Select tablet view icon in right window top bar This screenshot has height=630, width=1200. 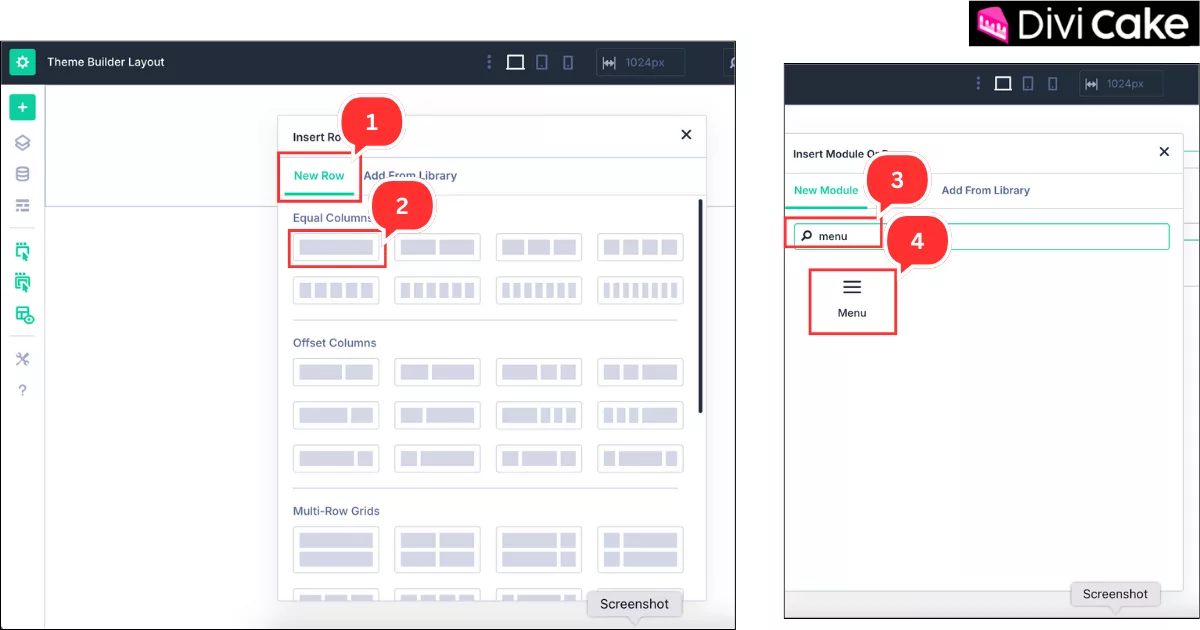pos(1028,84)
